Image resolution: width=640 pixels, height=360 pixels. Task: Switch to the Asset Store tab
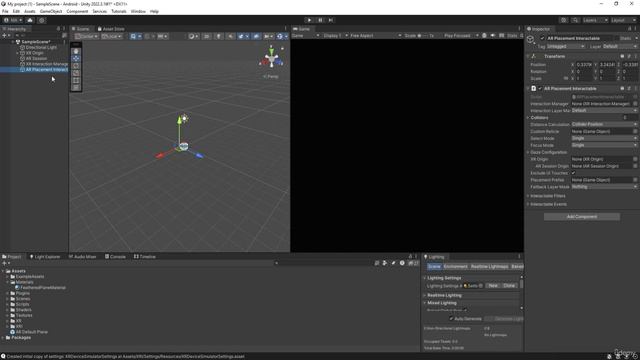click(111, 29)
